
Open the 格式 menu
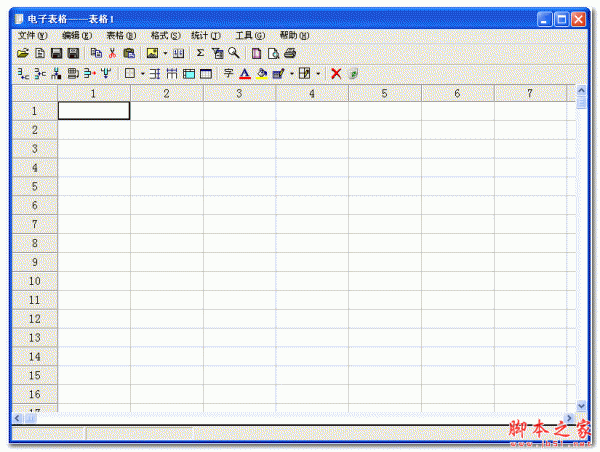(166, 36)
